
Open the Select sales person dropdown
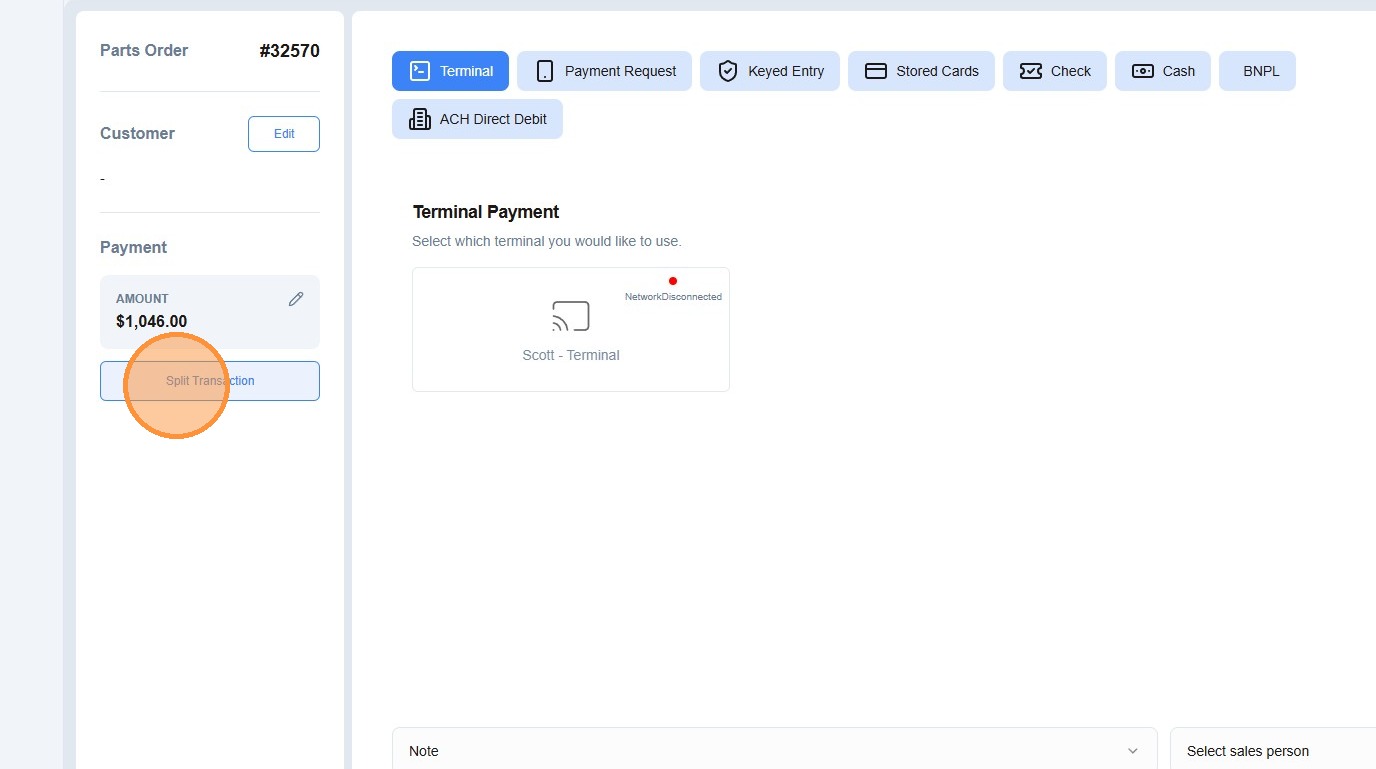tap(1273, 751)
